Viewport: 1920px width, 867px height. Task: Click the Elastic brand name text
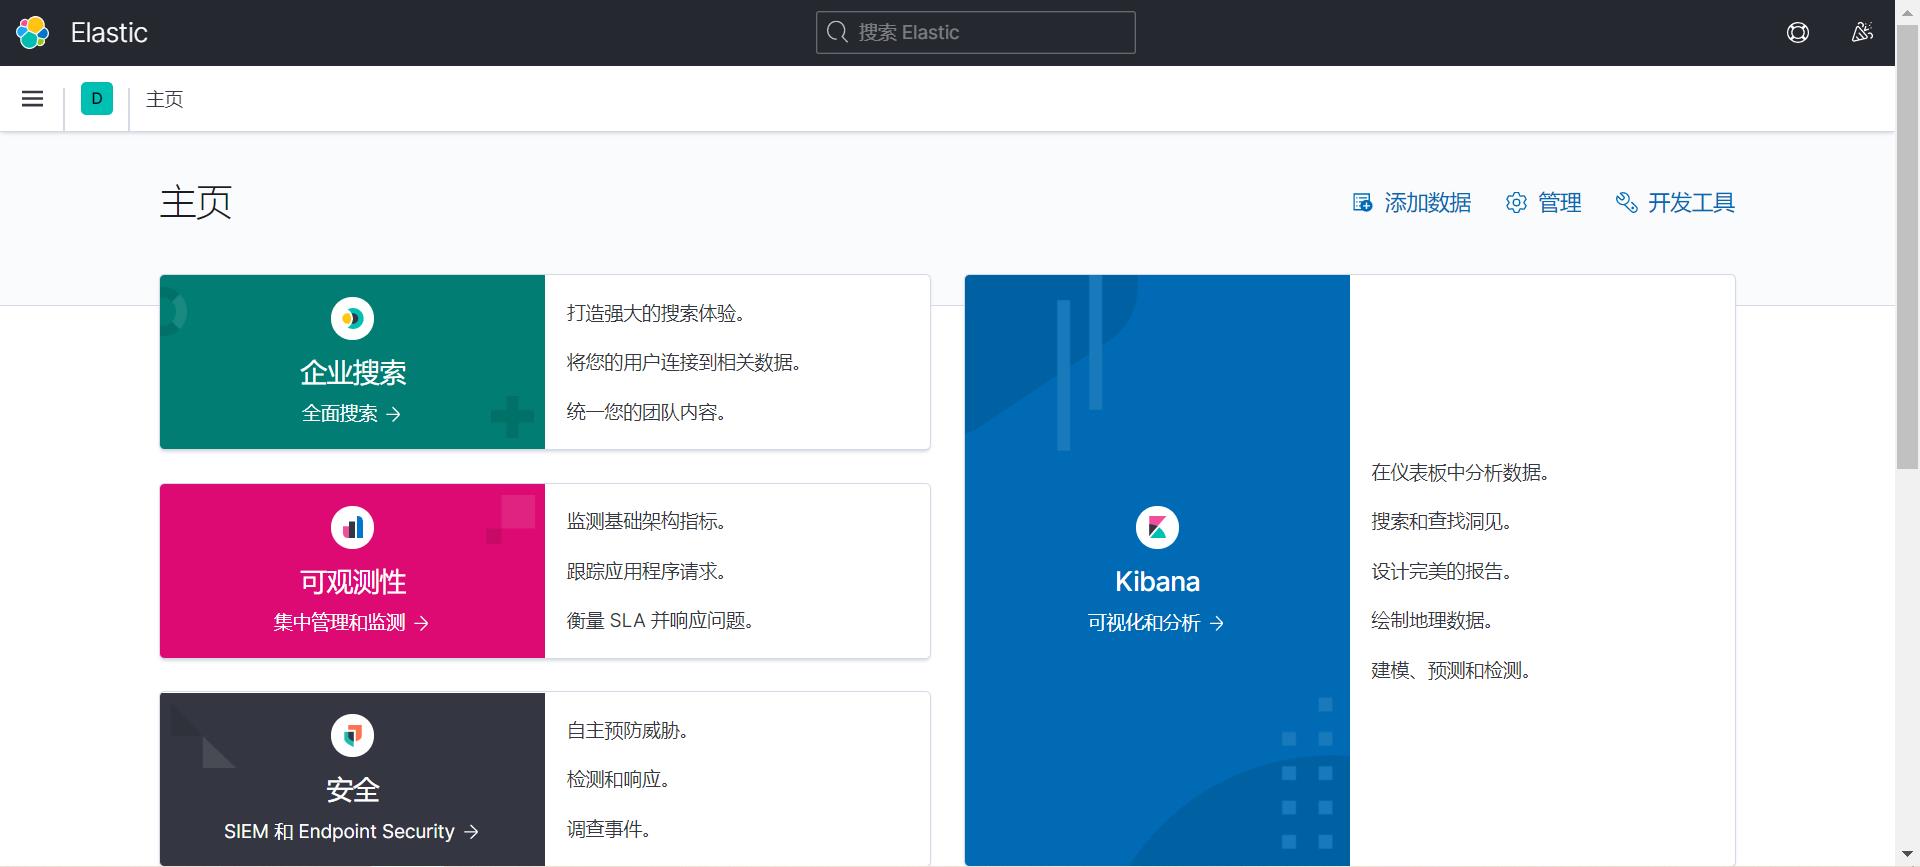109,33
